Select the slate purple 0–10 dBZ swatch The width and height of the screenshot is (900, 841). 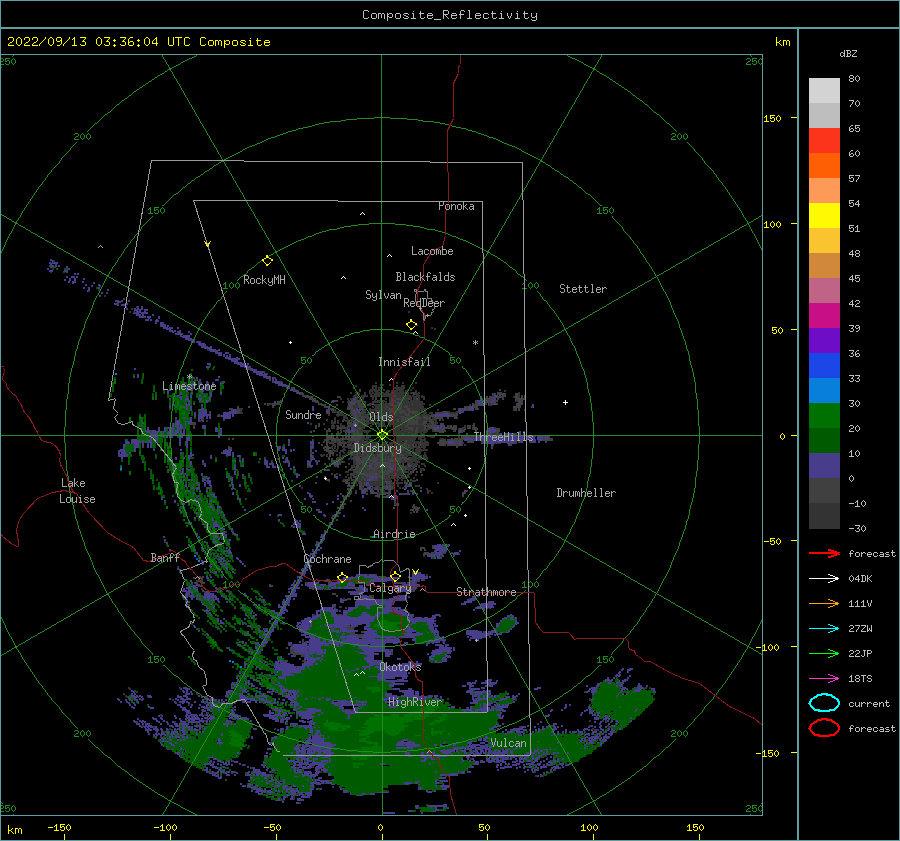(x=824, y=466)
